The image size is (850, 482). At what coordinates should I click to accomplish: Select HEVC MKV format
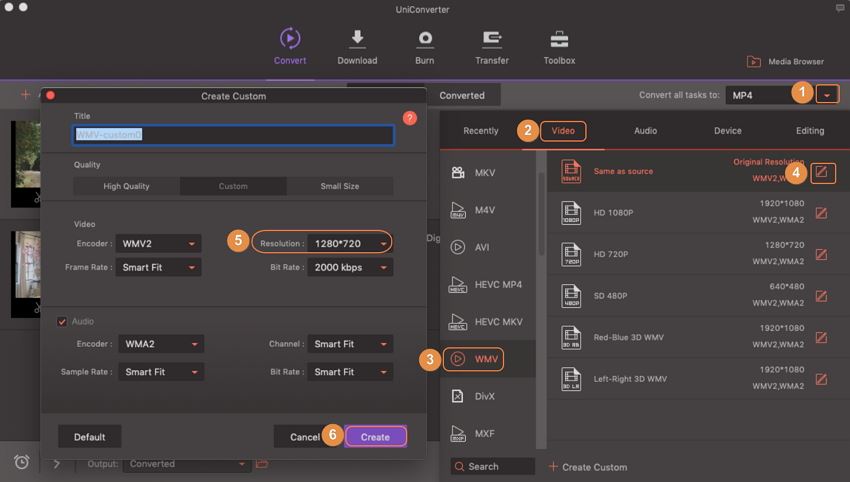click(488, 322)
